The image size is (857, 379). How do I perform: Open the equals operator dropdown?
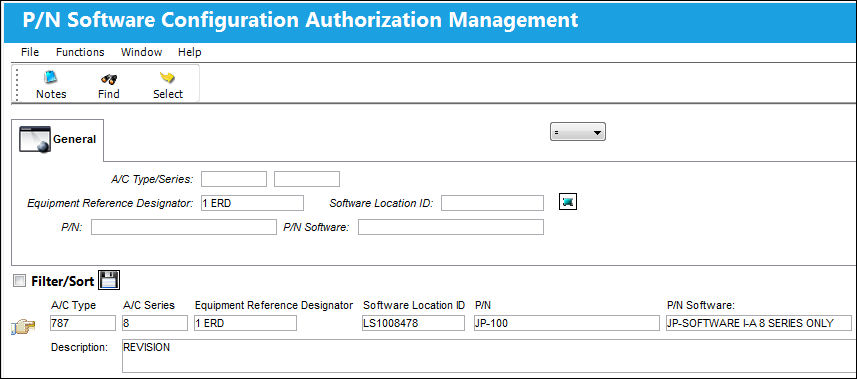point(578,132)
